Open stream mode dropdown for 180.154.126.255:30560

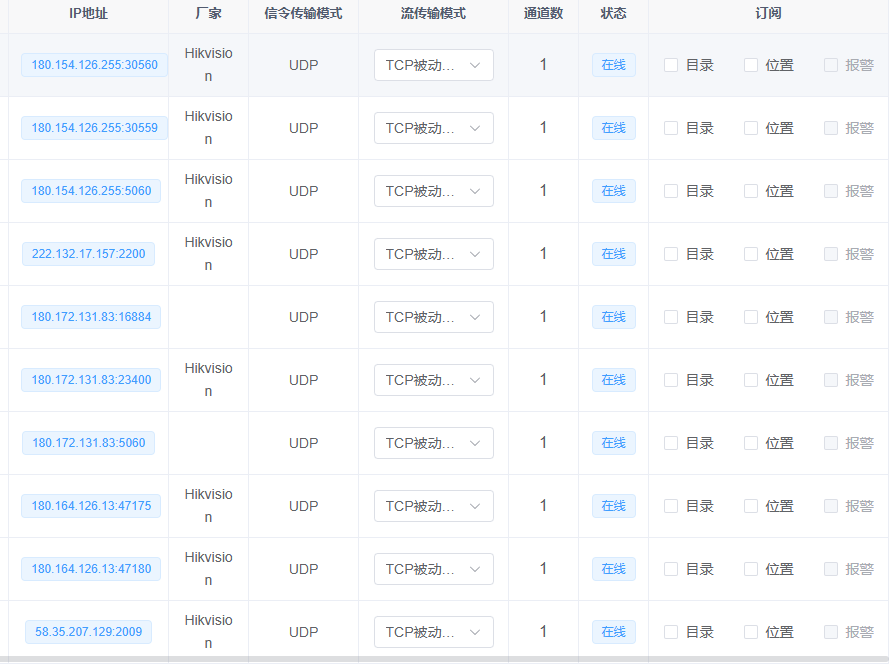433,65
